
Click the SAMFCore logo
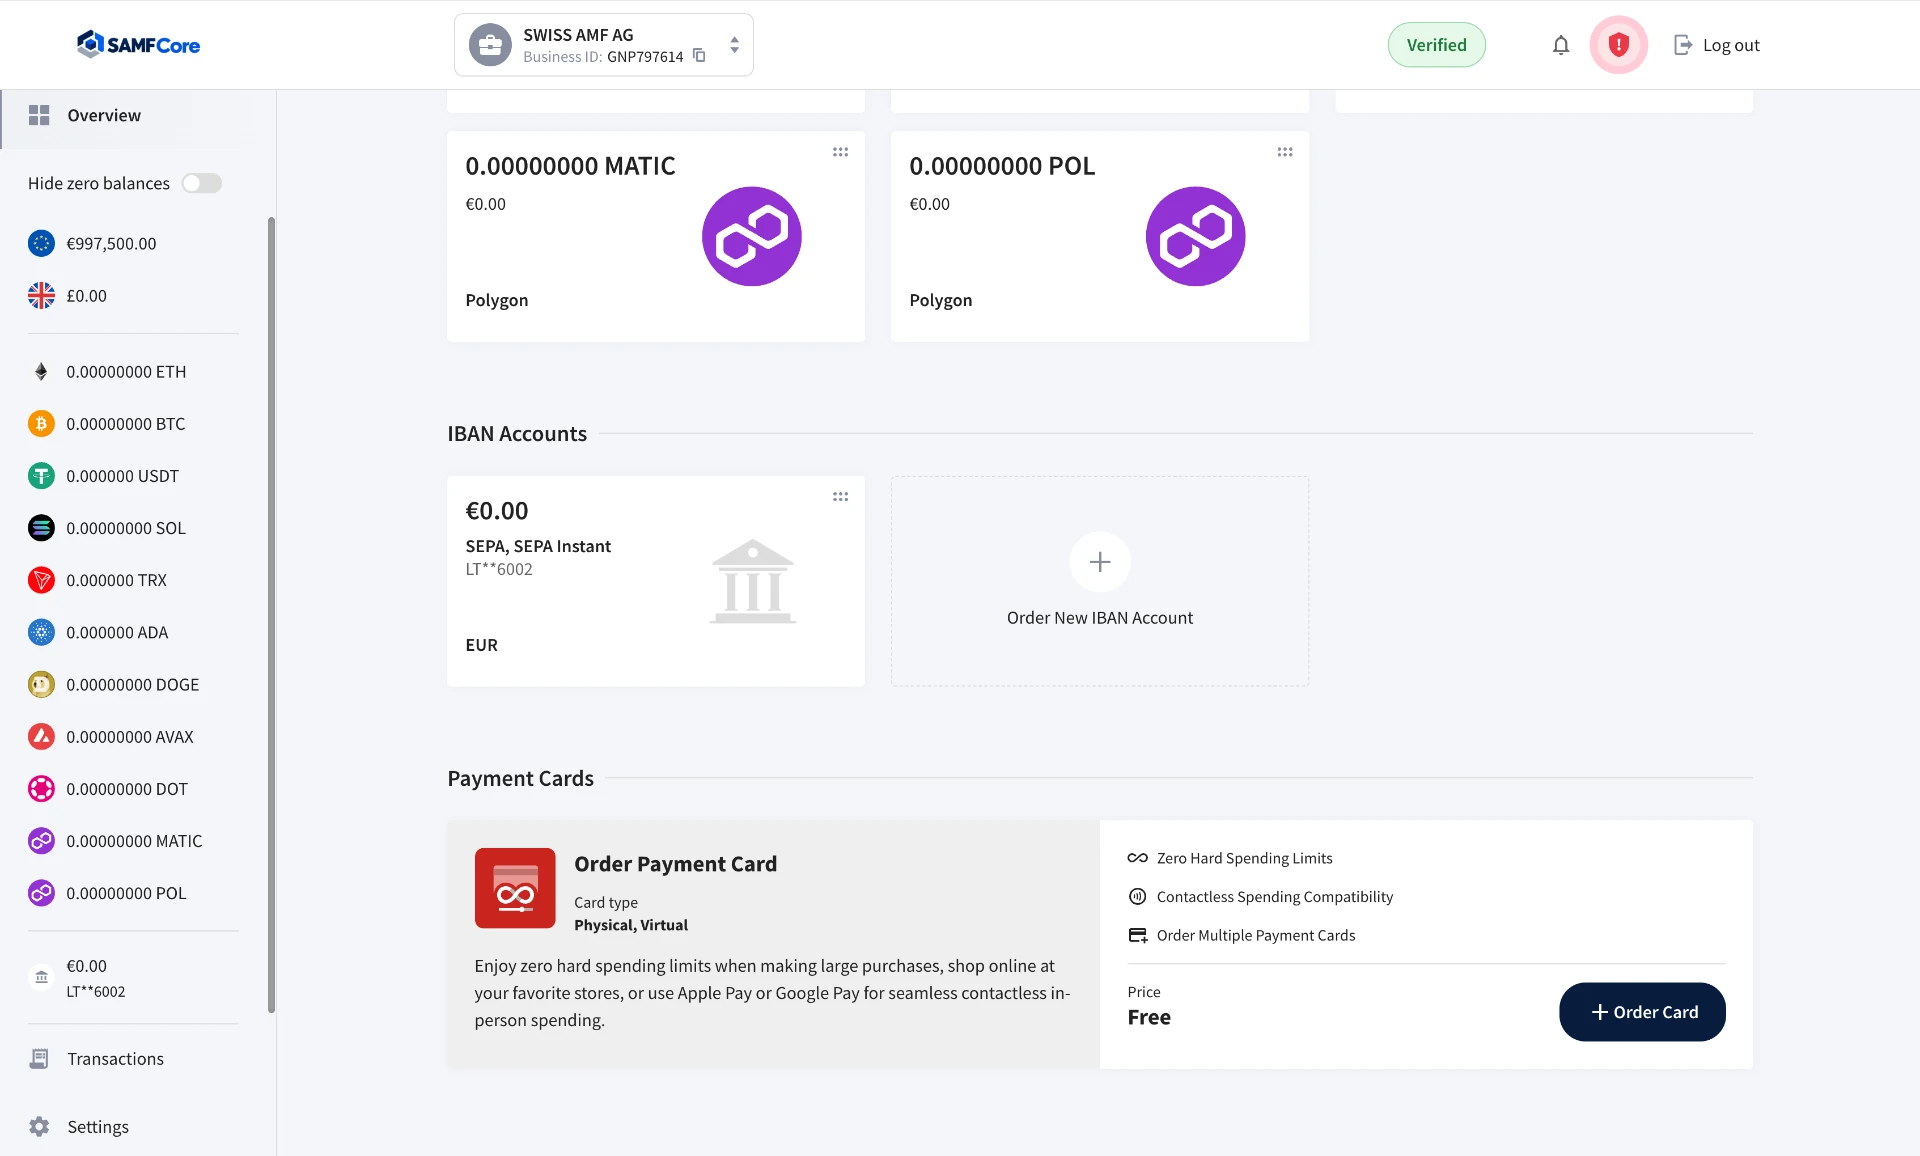coord(139,45)
